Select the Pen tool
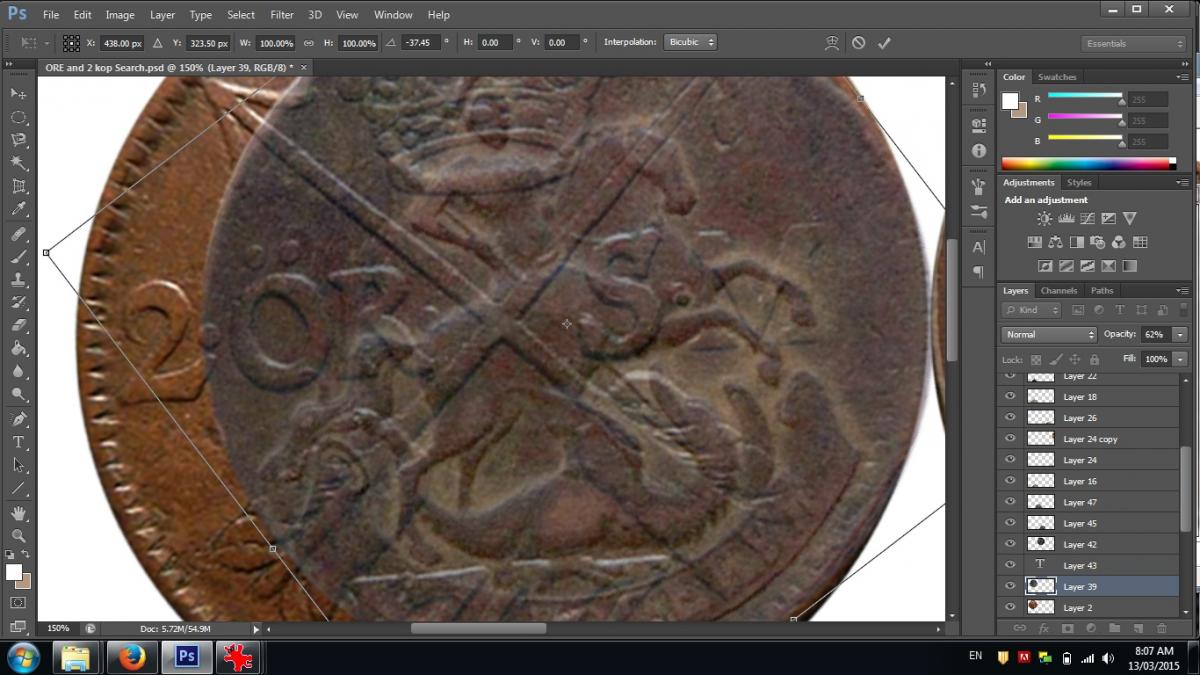The height and width of the screenshot is (675, 1200). coord(18,419)
